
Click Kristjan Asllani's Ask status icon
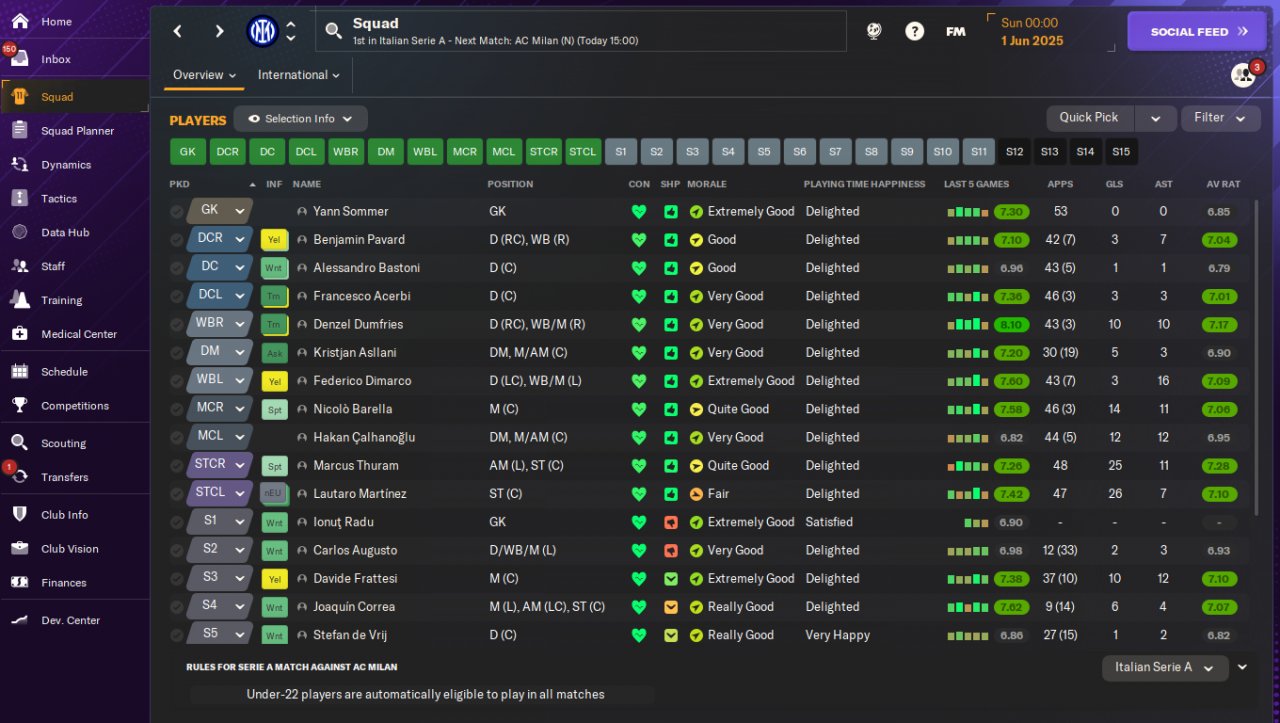[273, 353]
